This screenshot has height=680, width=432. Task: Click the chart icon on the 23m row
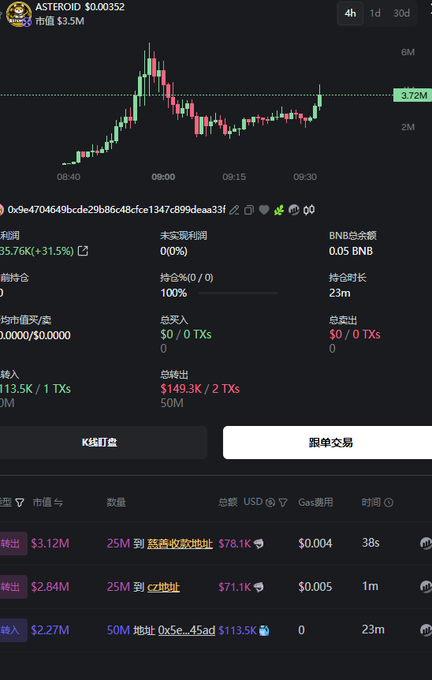(426, 630)
